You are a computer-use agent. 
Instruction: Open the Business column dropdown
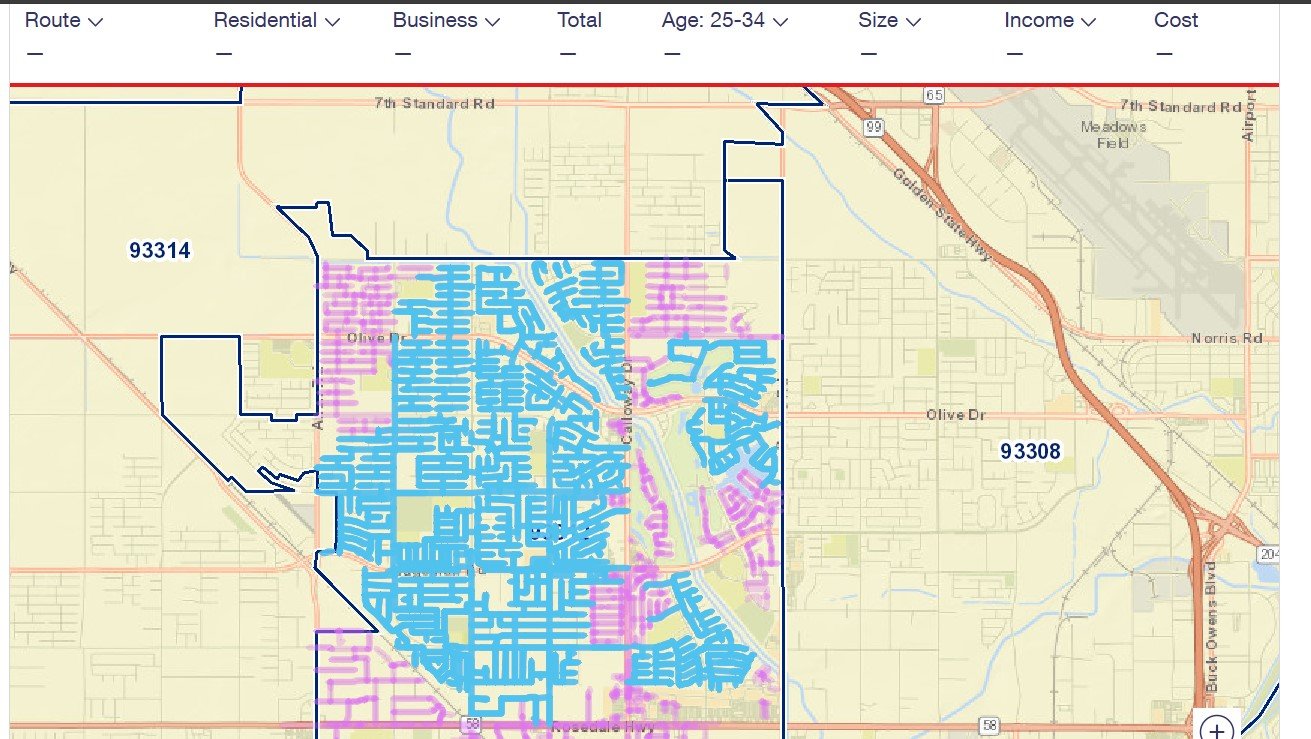point(446,21)
